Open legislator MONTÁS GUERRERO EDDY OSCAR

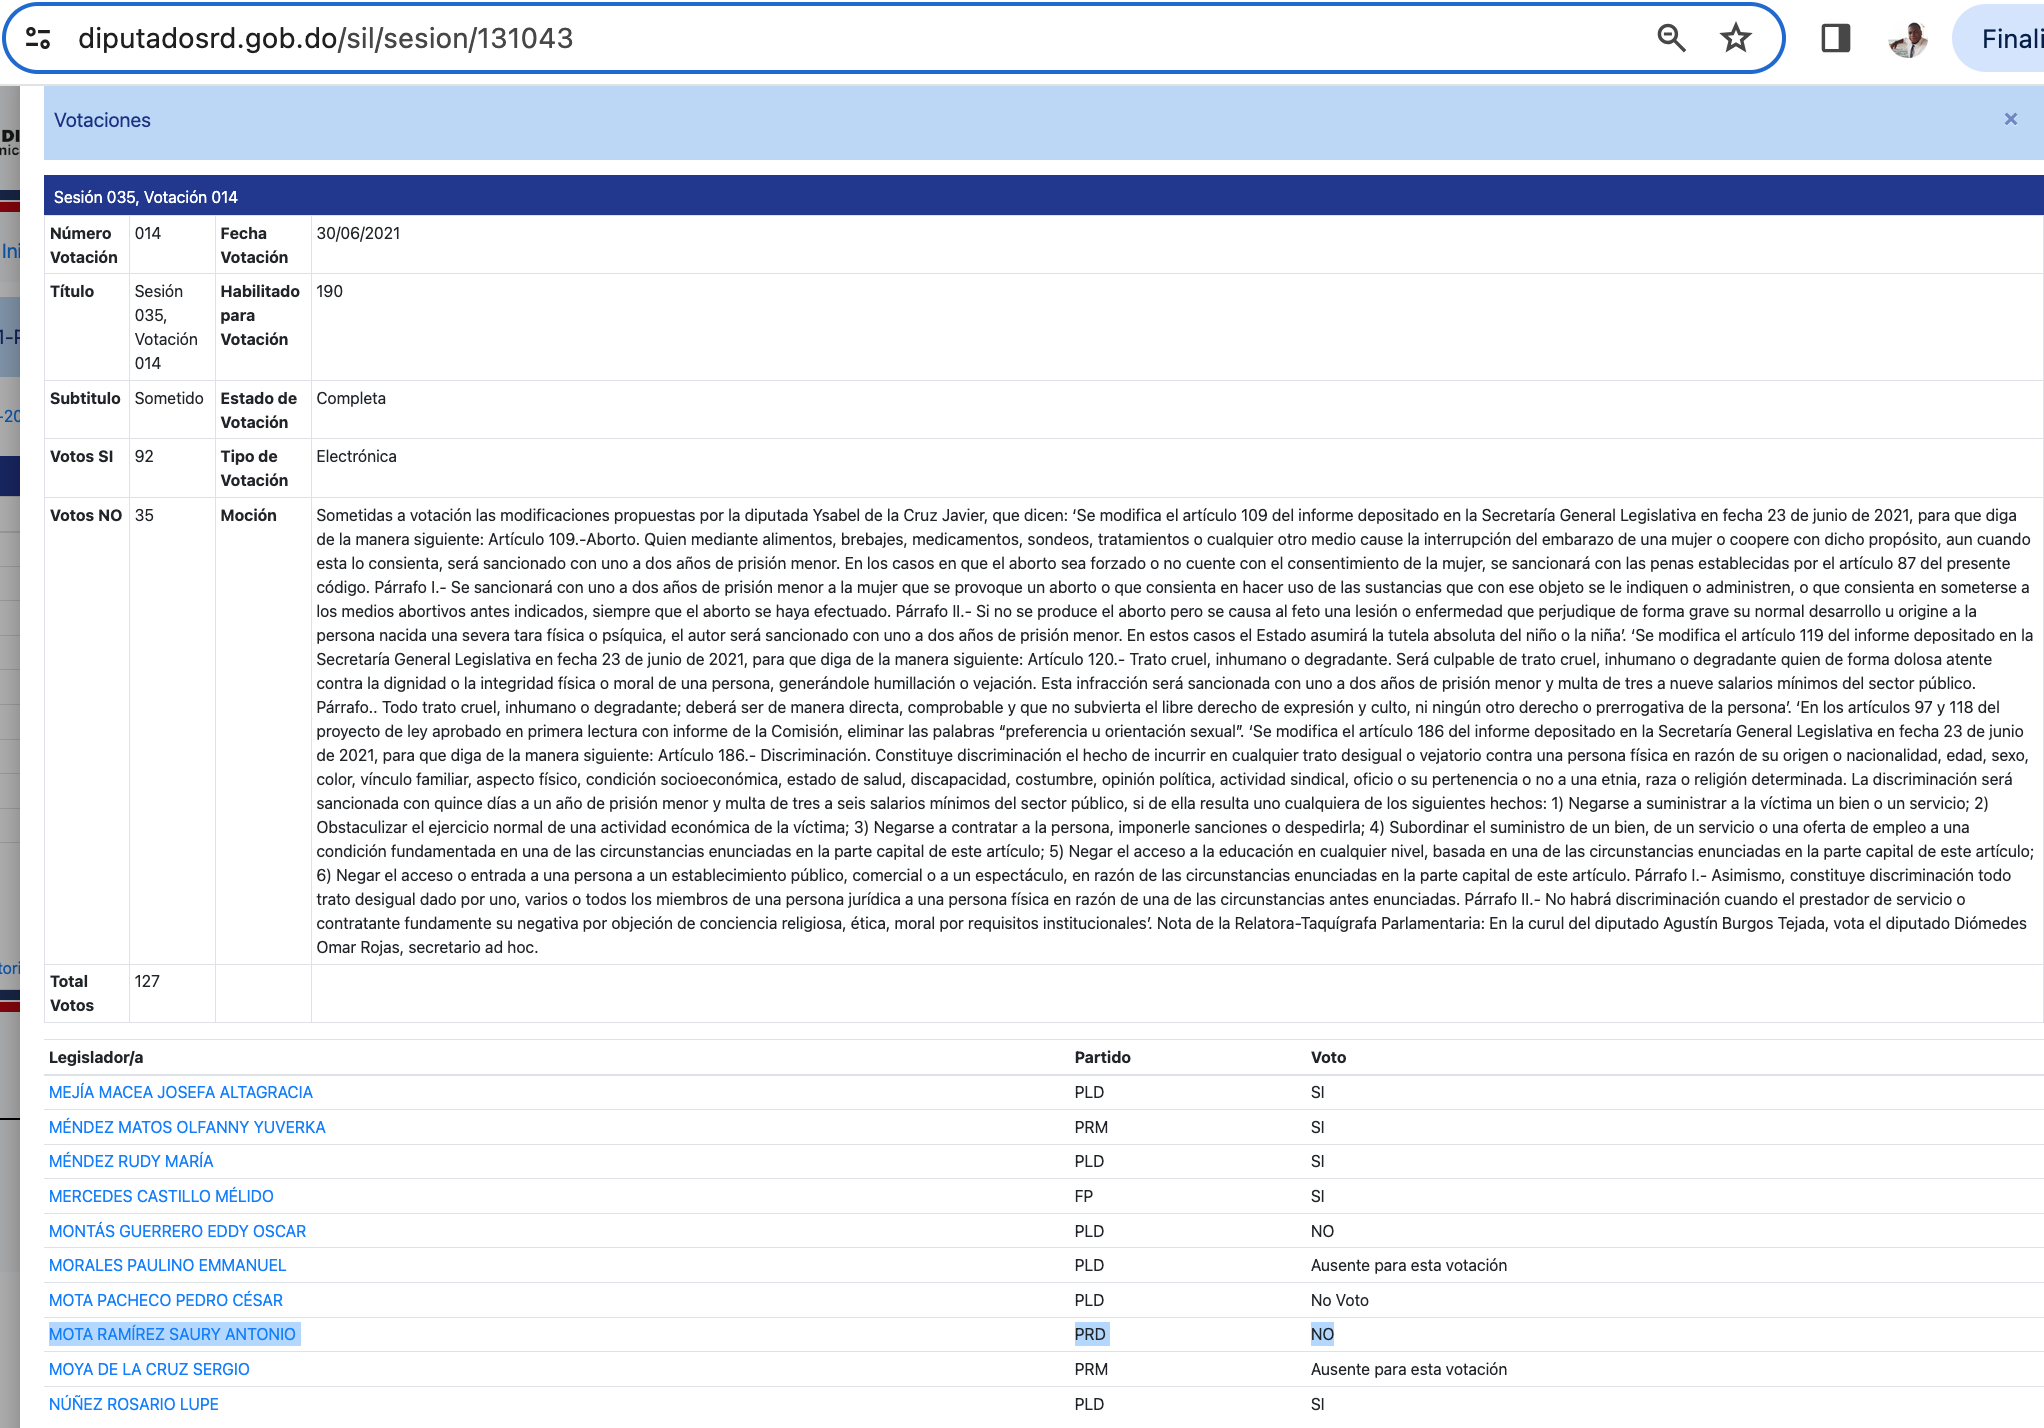coord(177,1231)
